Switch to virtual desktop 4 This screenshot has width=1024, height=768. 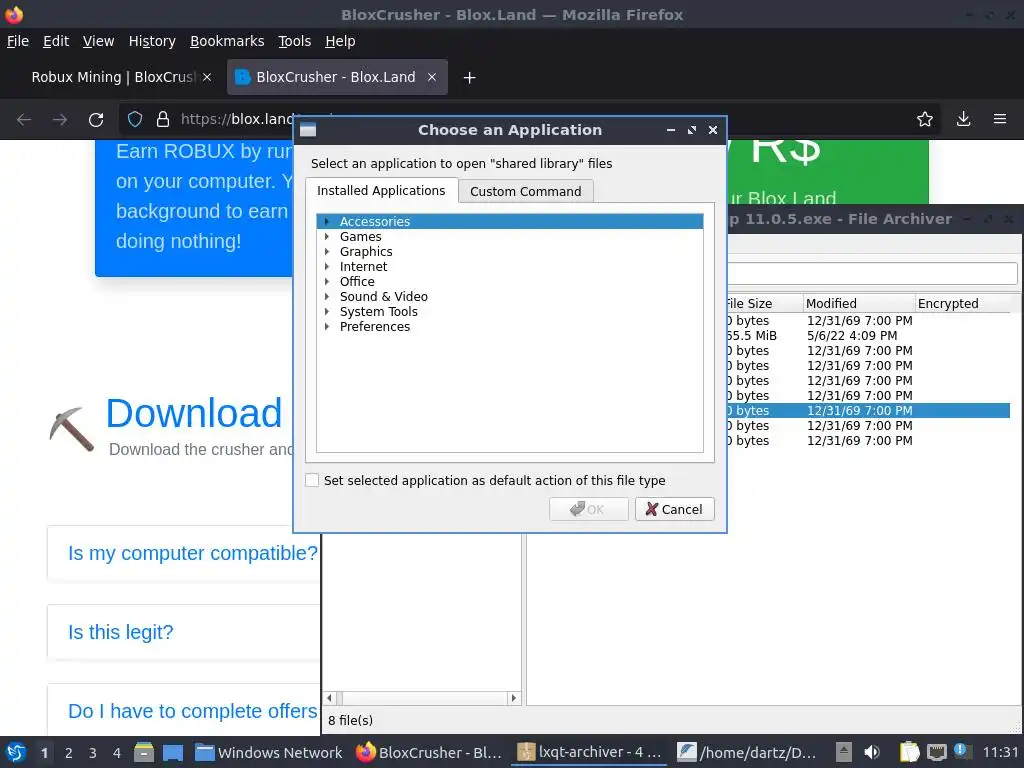point(117,753)
